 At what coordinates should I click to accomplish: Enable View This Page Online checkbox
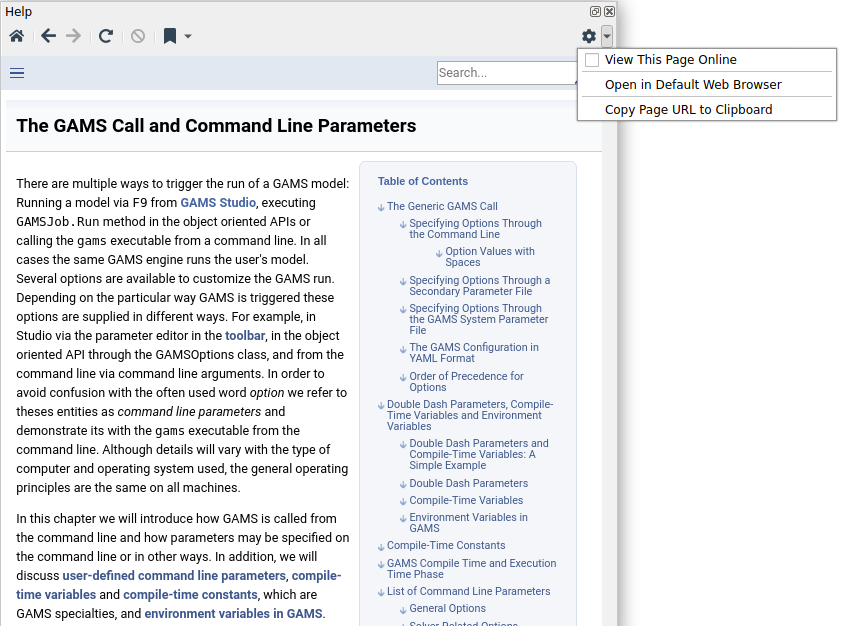pyautogui.click(x=592, y=60)
